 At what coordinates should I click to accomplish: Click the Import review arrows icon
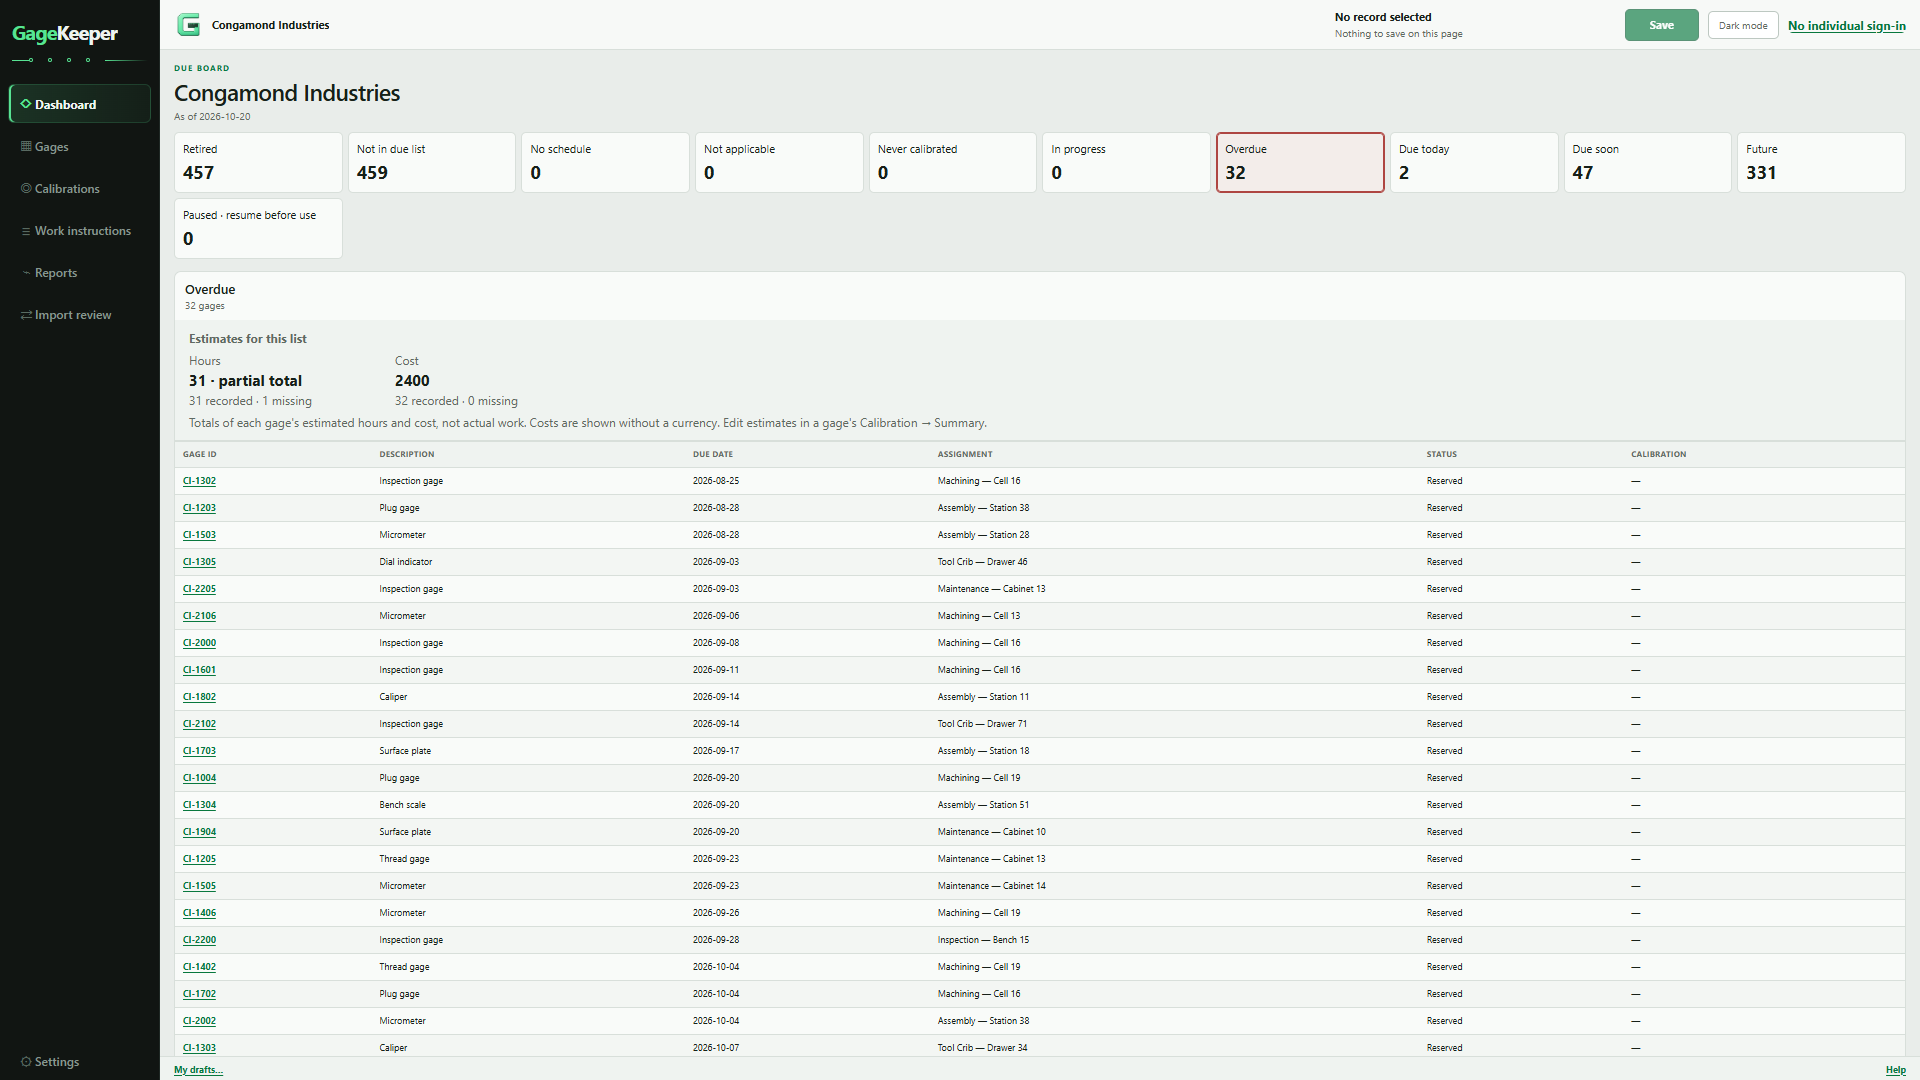tap(26, 315)
